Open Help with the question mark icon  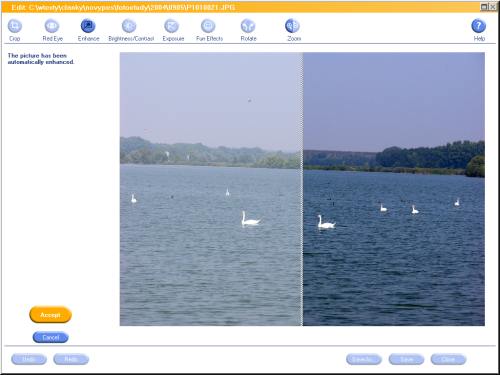click(479, 26)
